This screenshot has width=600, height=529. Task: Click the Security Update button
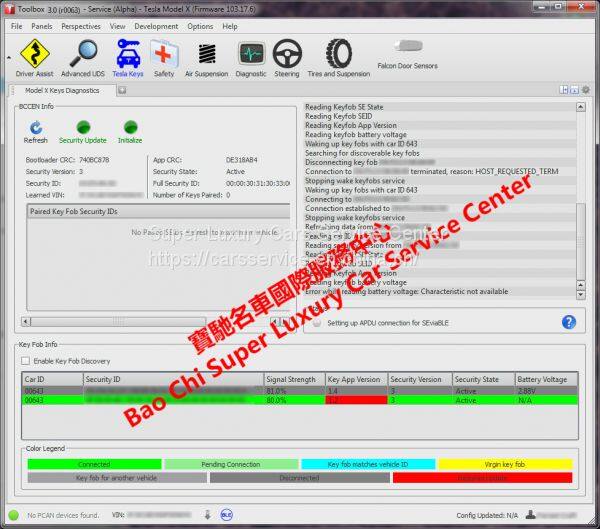click(x=82, y=131)
